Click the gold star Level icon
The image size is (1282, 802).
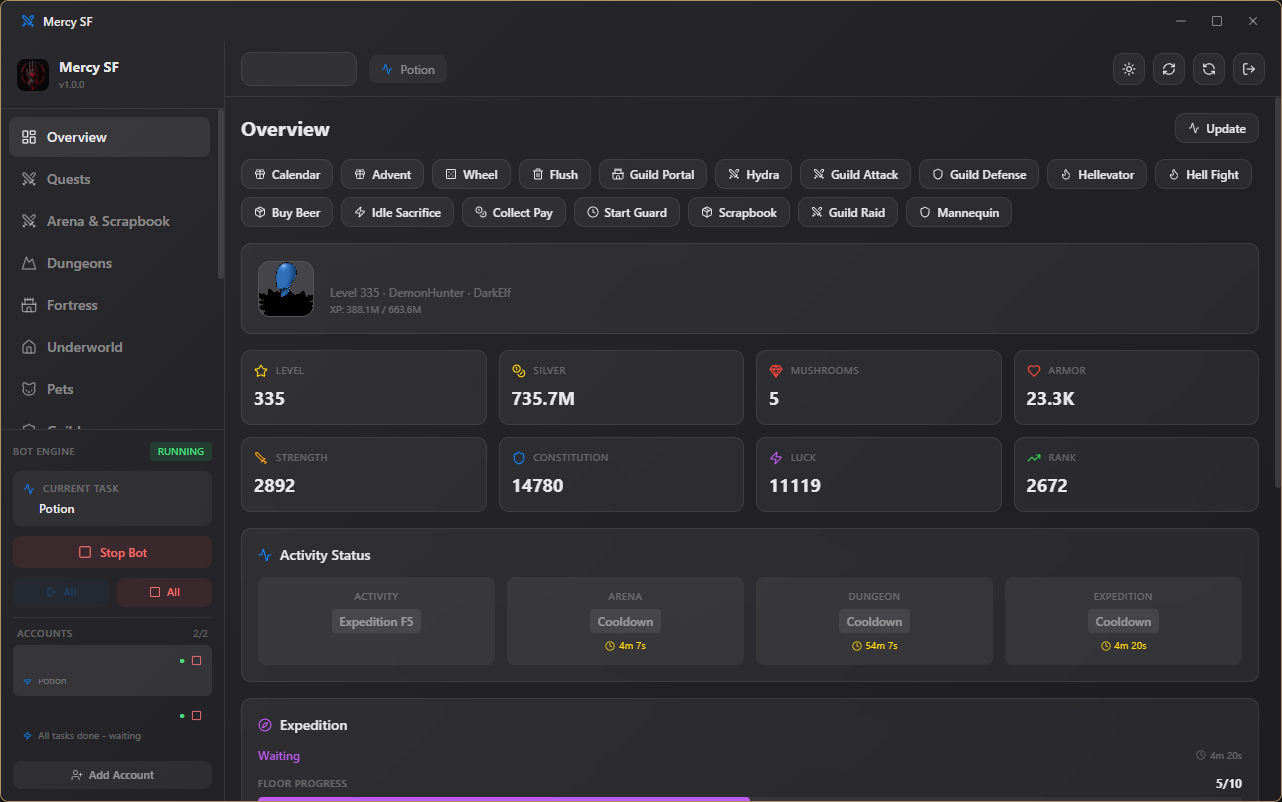(x=262, y=370)
